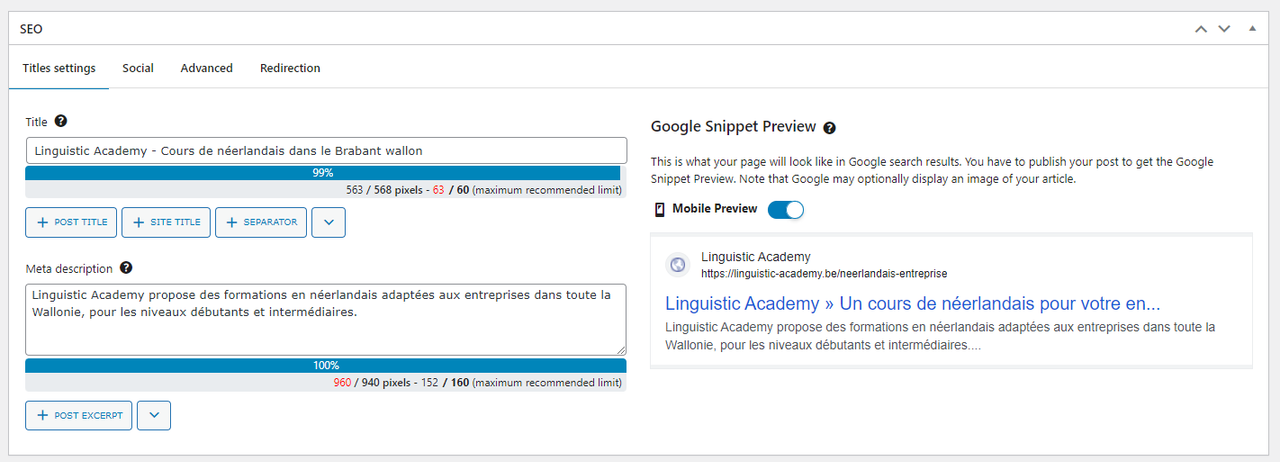Image resolution: width=1280 pixels, height=462 pixels.
Task: Collapse the SEO metabox with triangle toggle
Action: (1252, 29)
